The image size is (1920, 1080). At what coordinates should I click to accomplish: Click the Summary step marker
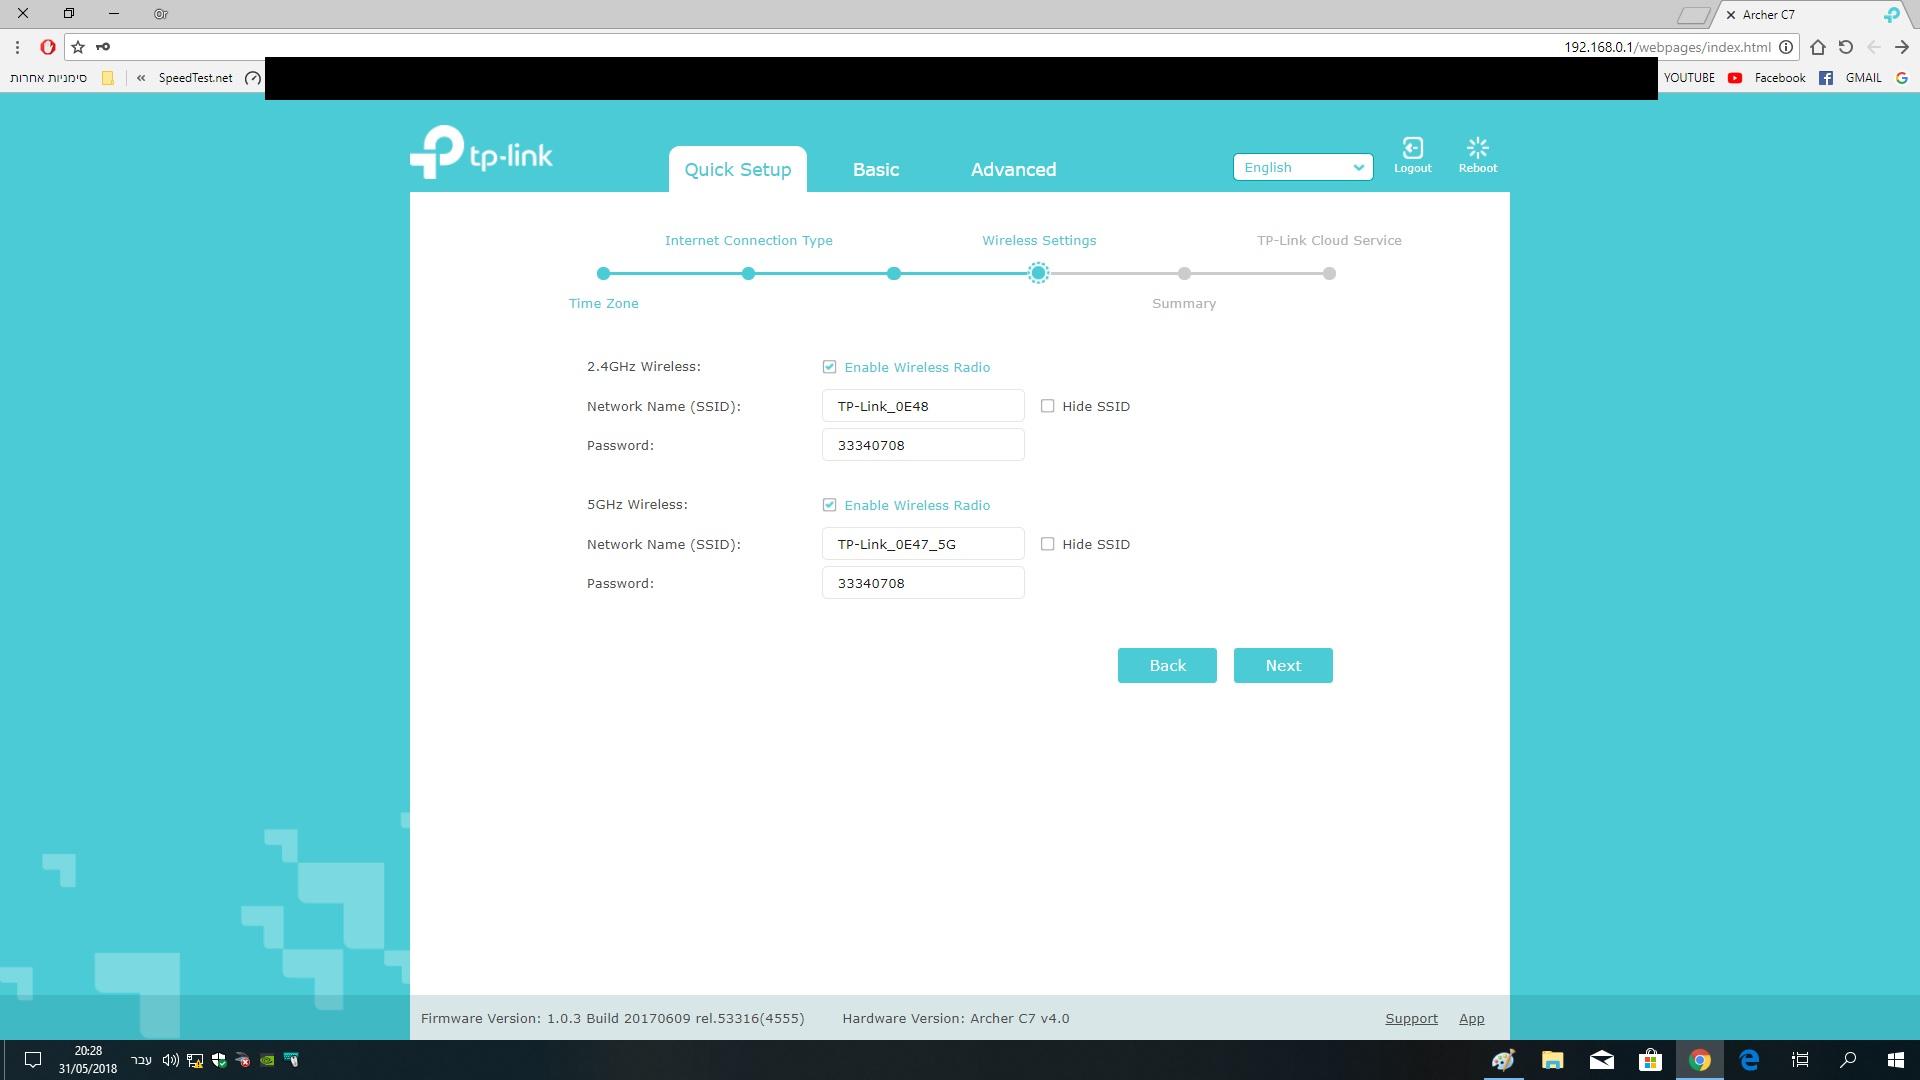1184,273
